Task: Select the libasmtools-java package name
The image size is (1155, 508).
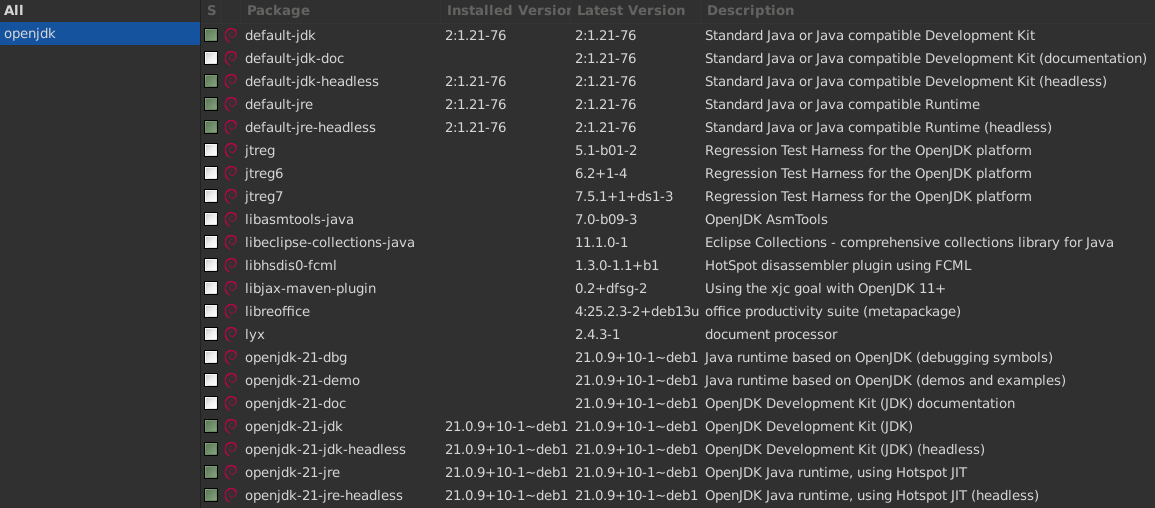Action: pos(299,219)
